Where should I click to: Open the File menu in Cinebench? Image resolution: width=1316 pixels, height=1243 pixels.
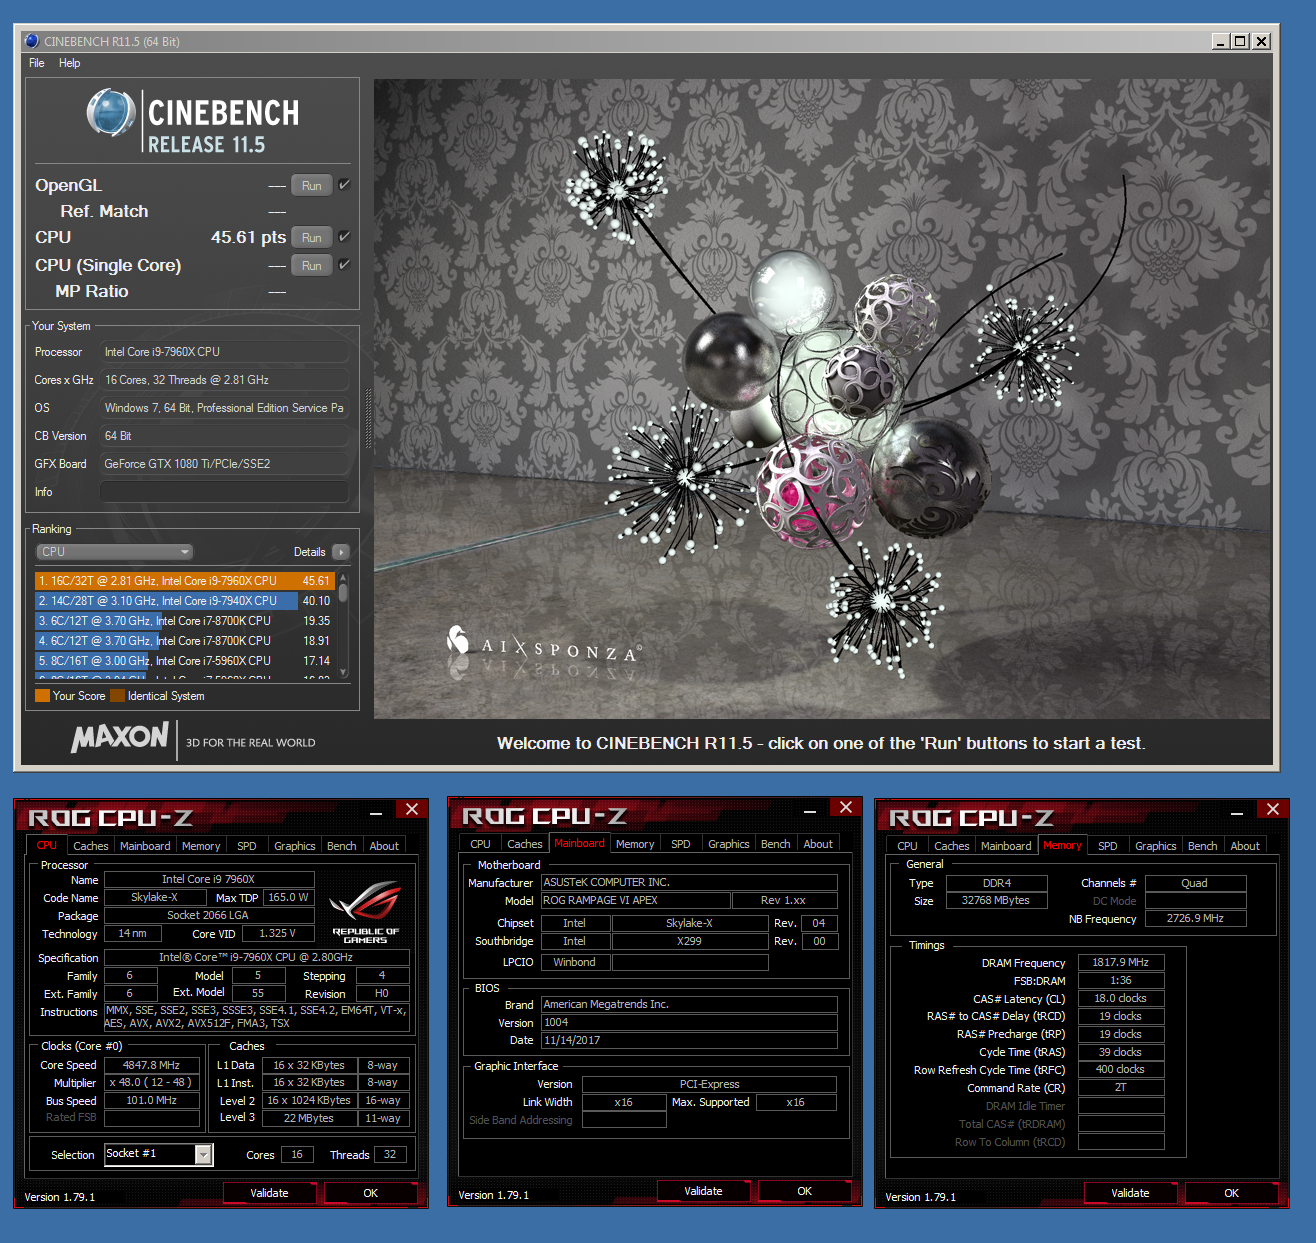37,63
